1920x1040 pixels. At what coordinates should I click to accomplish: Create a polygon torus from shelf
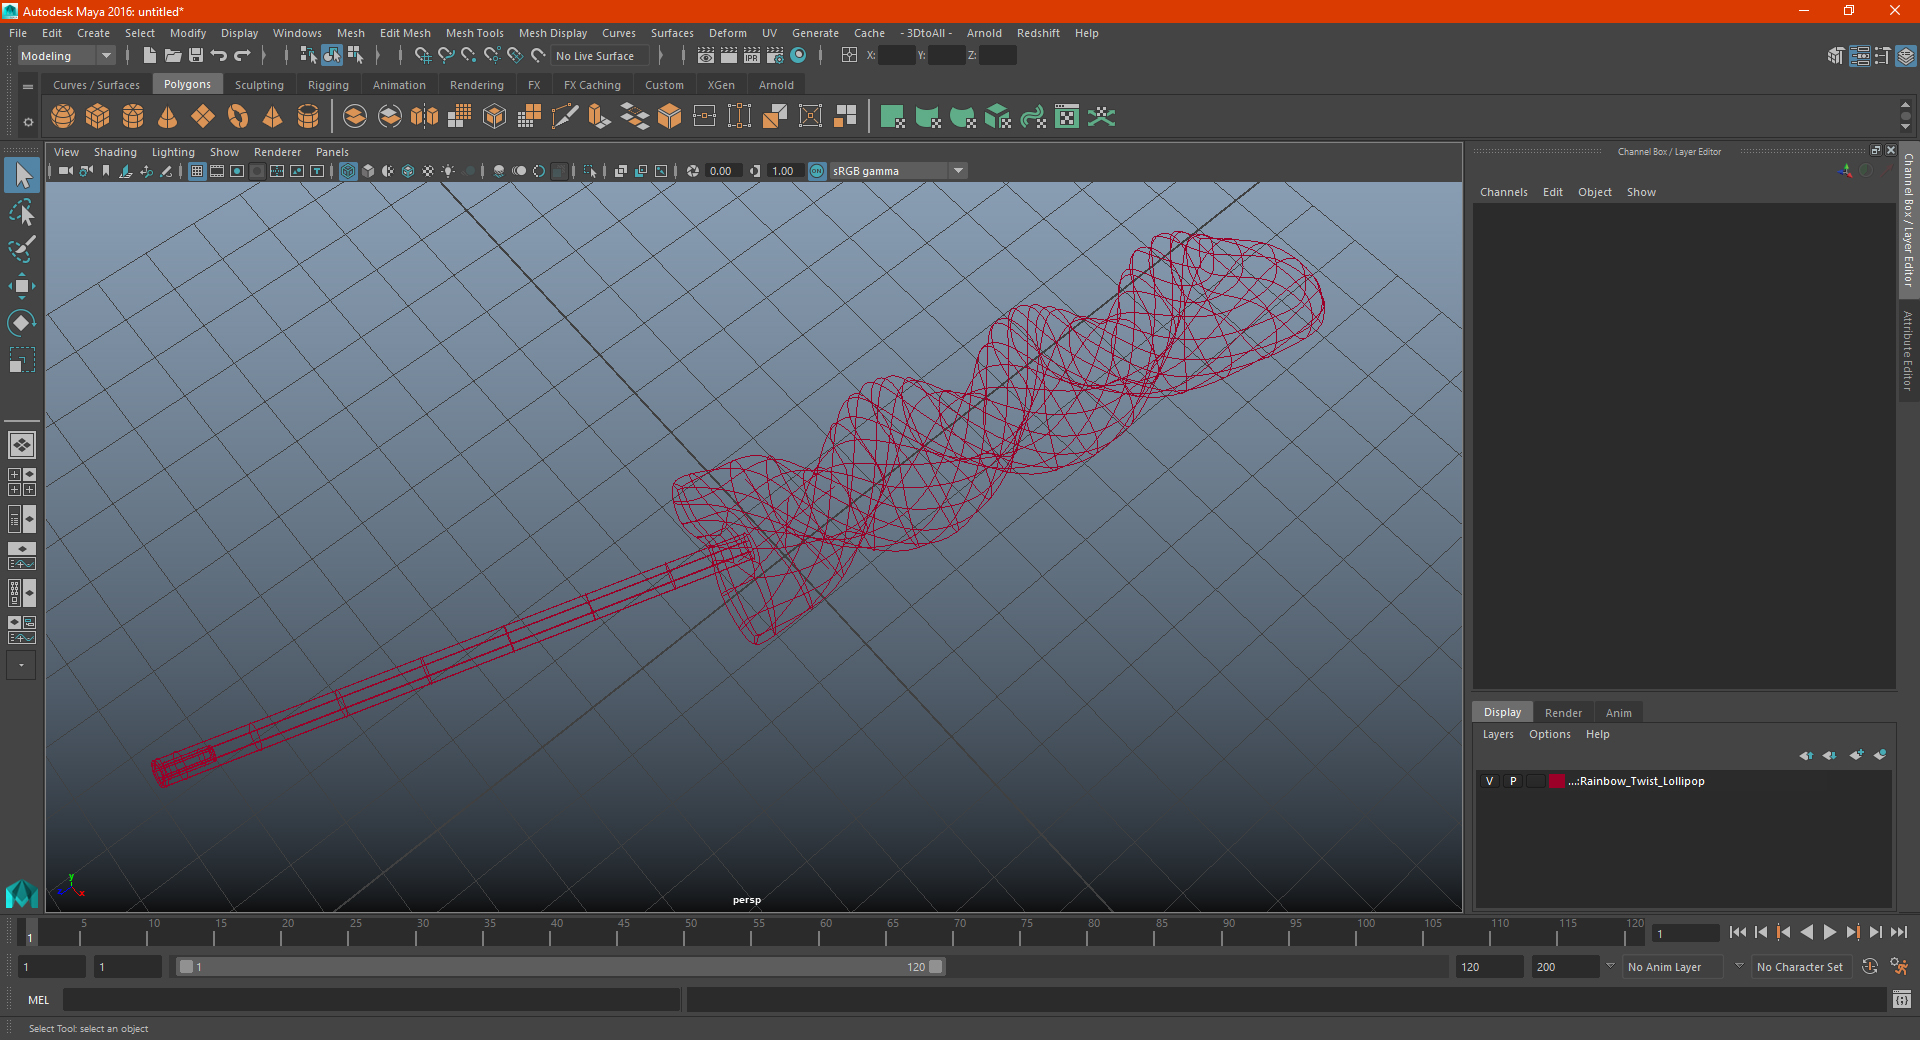tap(238, 117)
